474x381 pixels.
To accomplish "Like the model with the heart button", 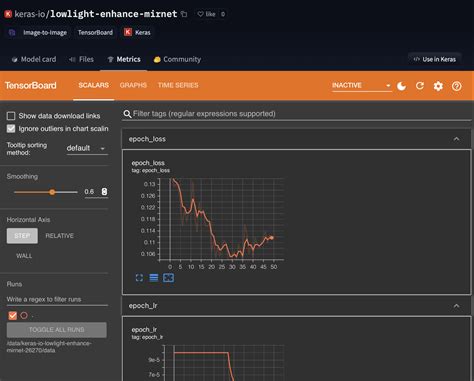I will (x=206, y=14).
